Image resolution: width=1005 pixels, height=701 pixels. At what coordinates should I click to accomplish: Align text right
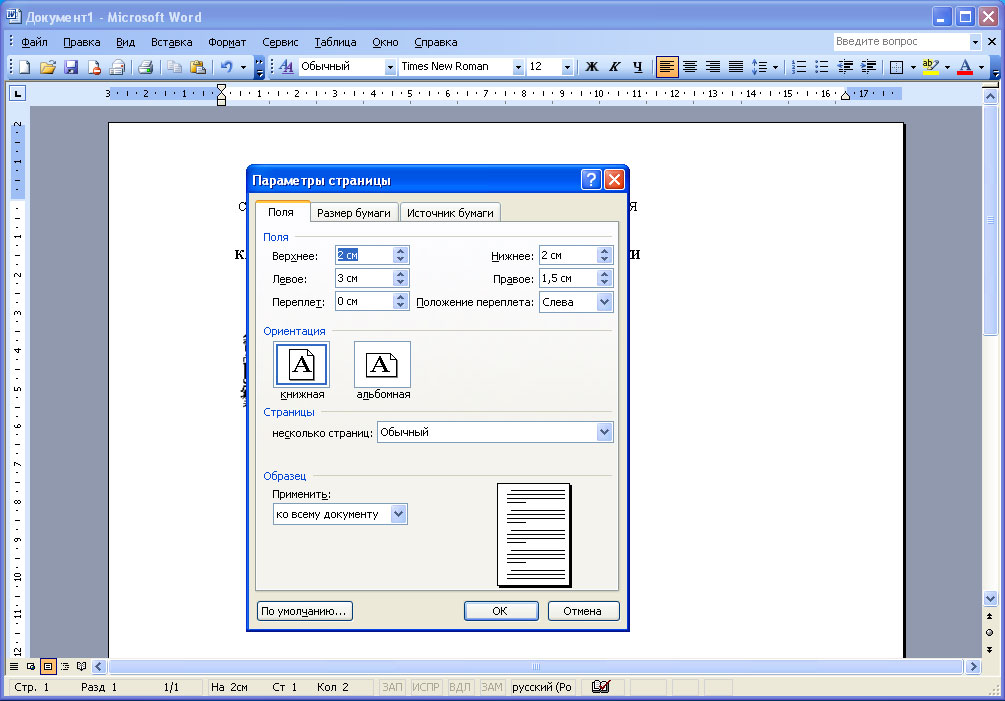[713, 67]
